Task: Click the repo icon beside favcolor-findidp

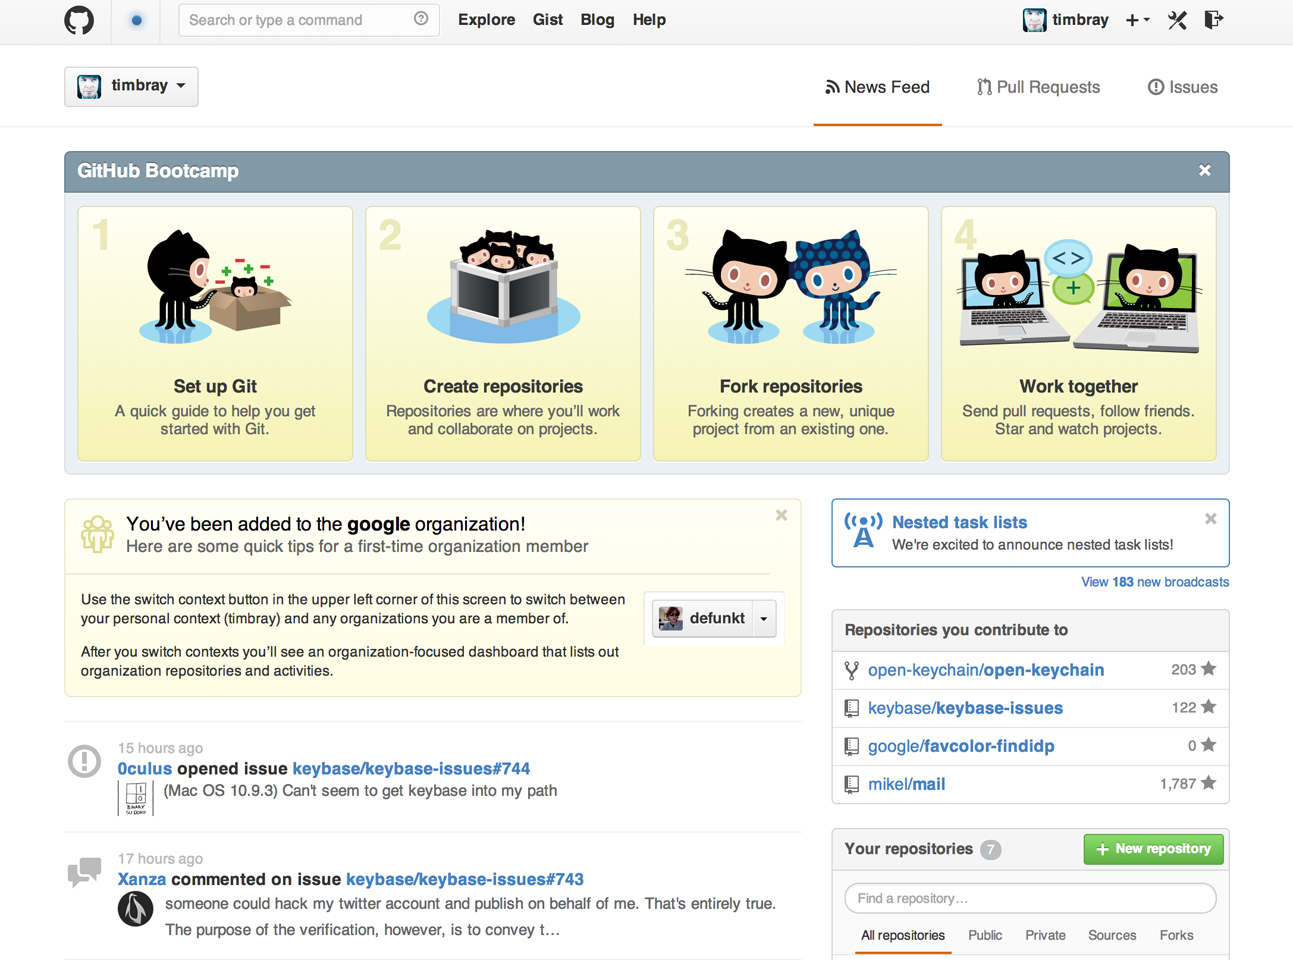Action: click(851, 746)
